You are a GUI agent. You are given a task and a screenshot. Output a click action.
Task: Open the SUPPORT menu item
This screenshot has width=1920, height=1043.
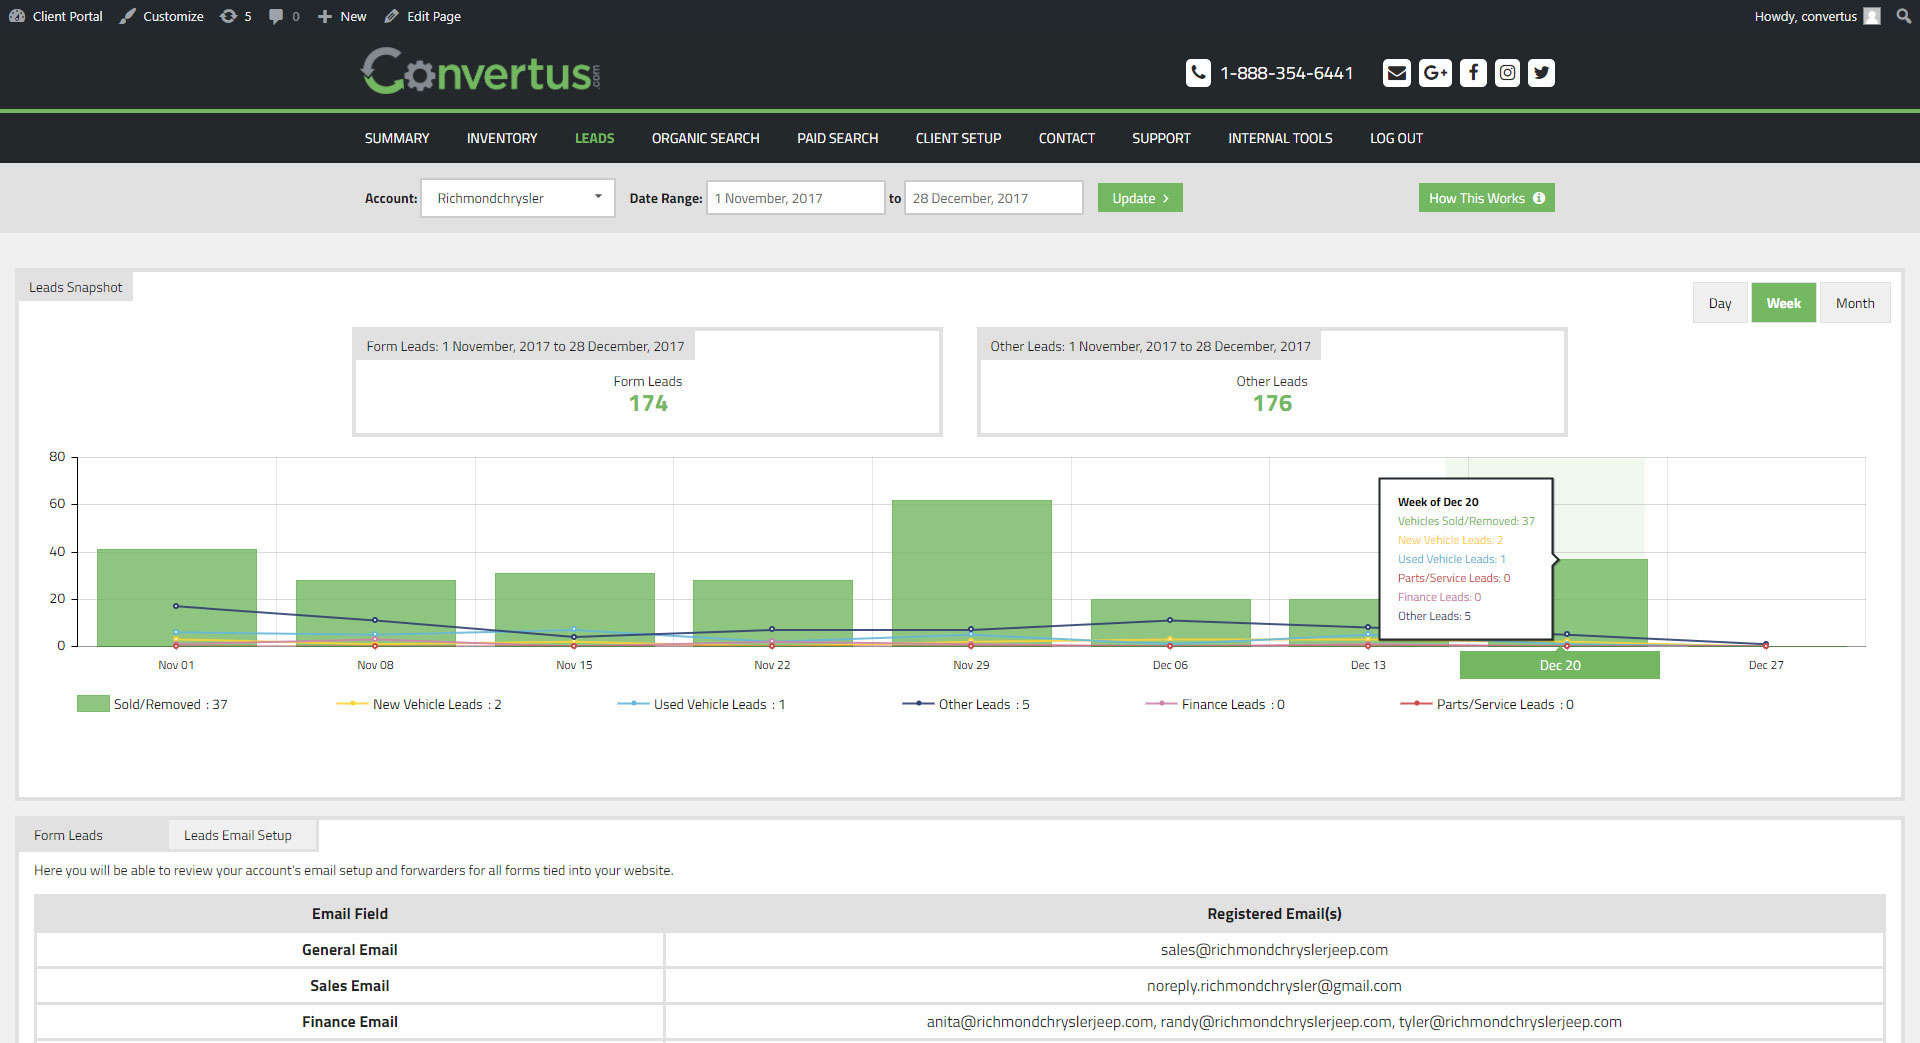coord(1161,138)
